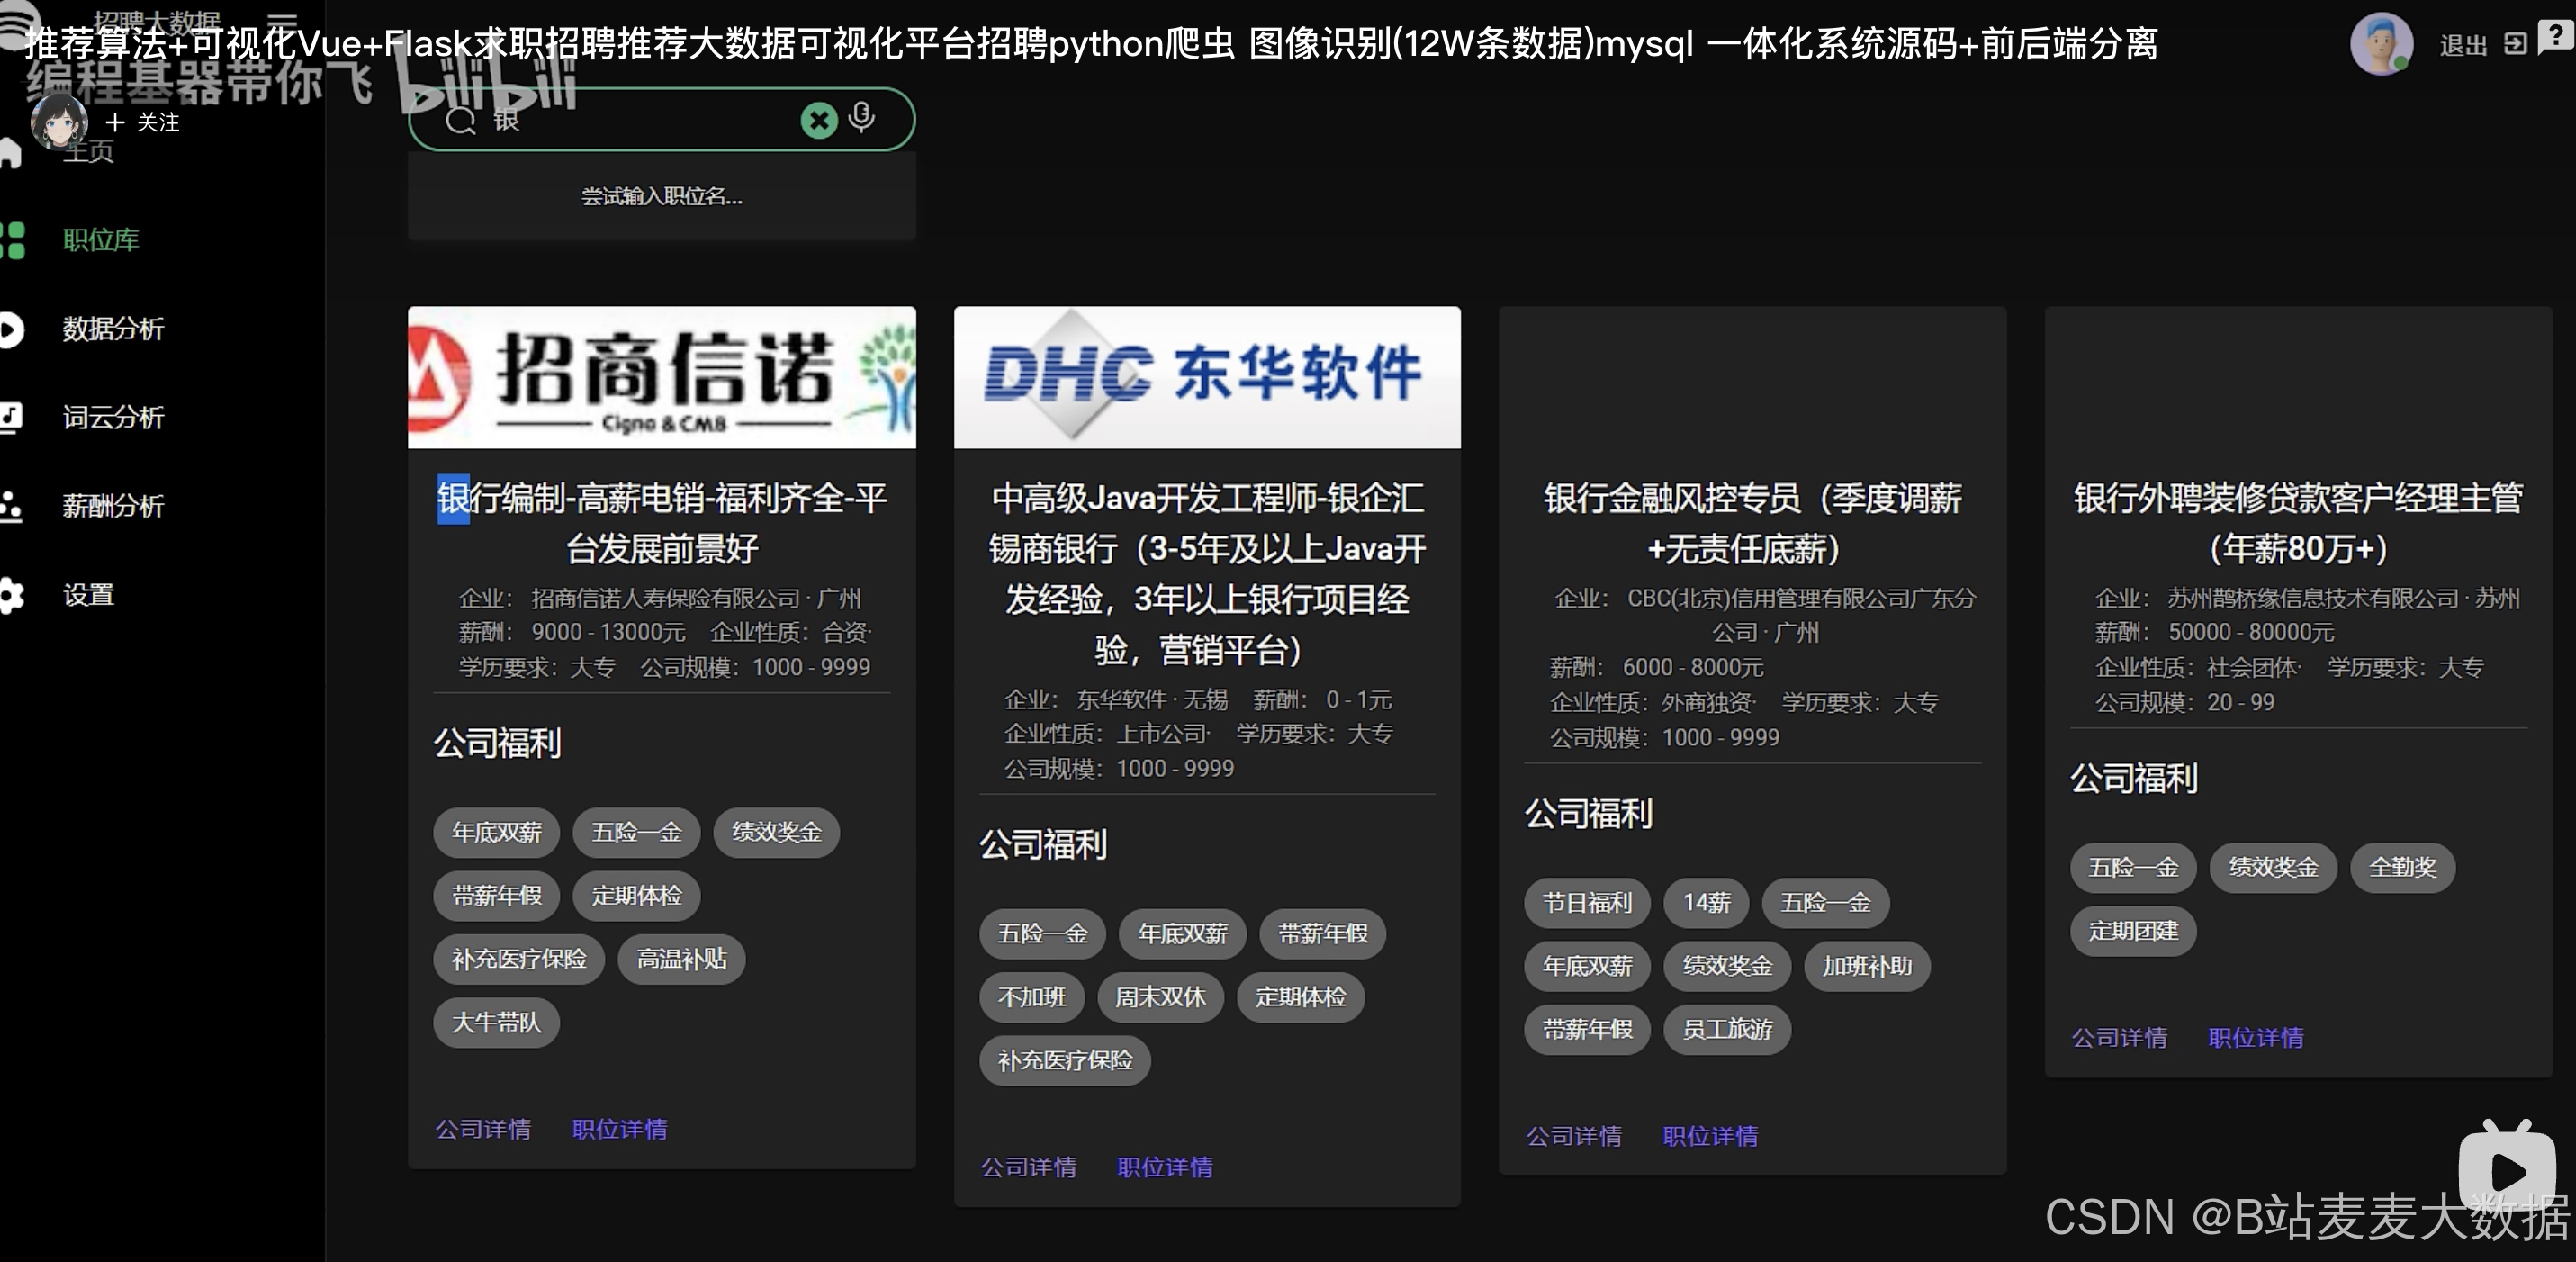Viewport: 2576px width, 1262px height.
Task: Click the logout arrow icon beside 退出
Action: click(x=2516, y=44)
